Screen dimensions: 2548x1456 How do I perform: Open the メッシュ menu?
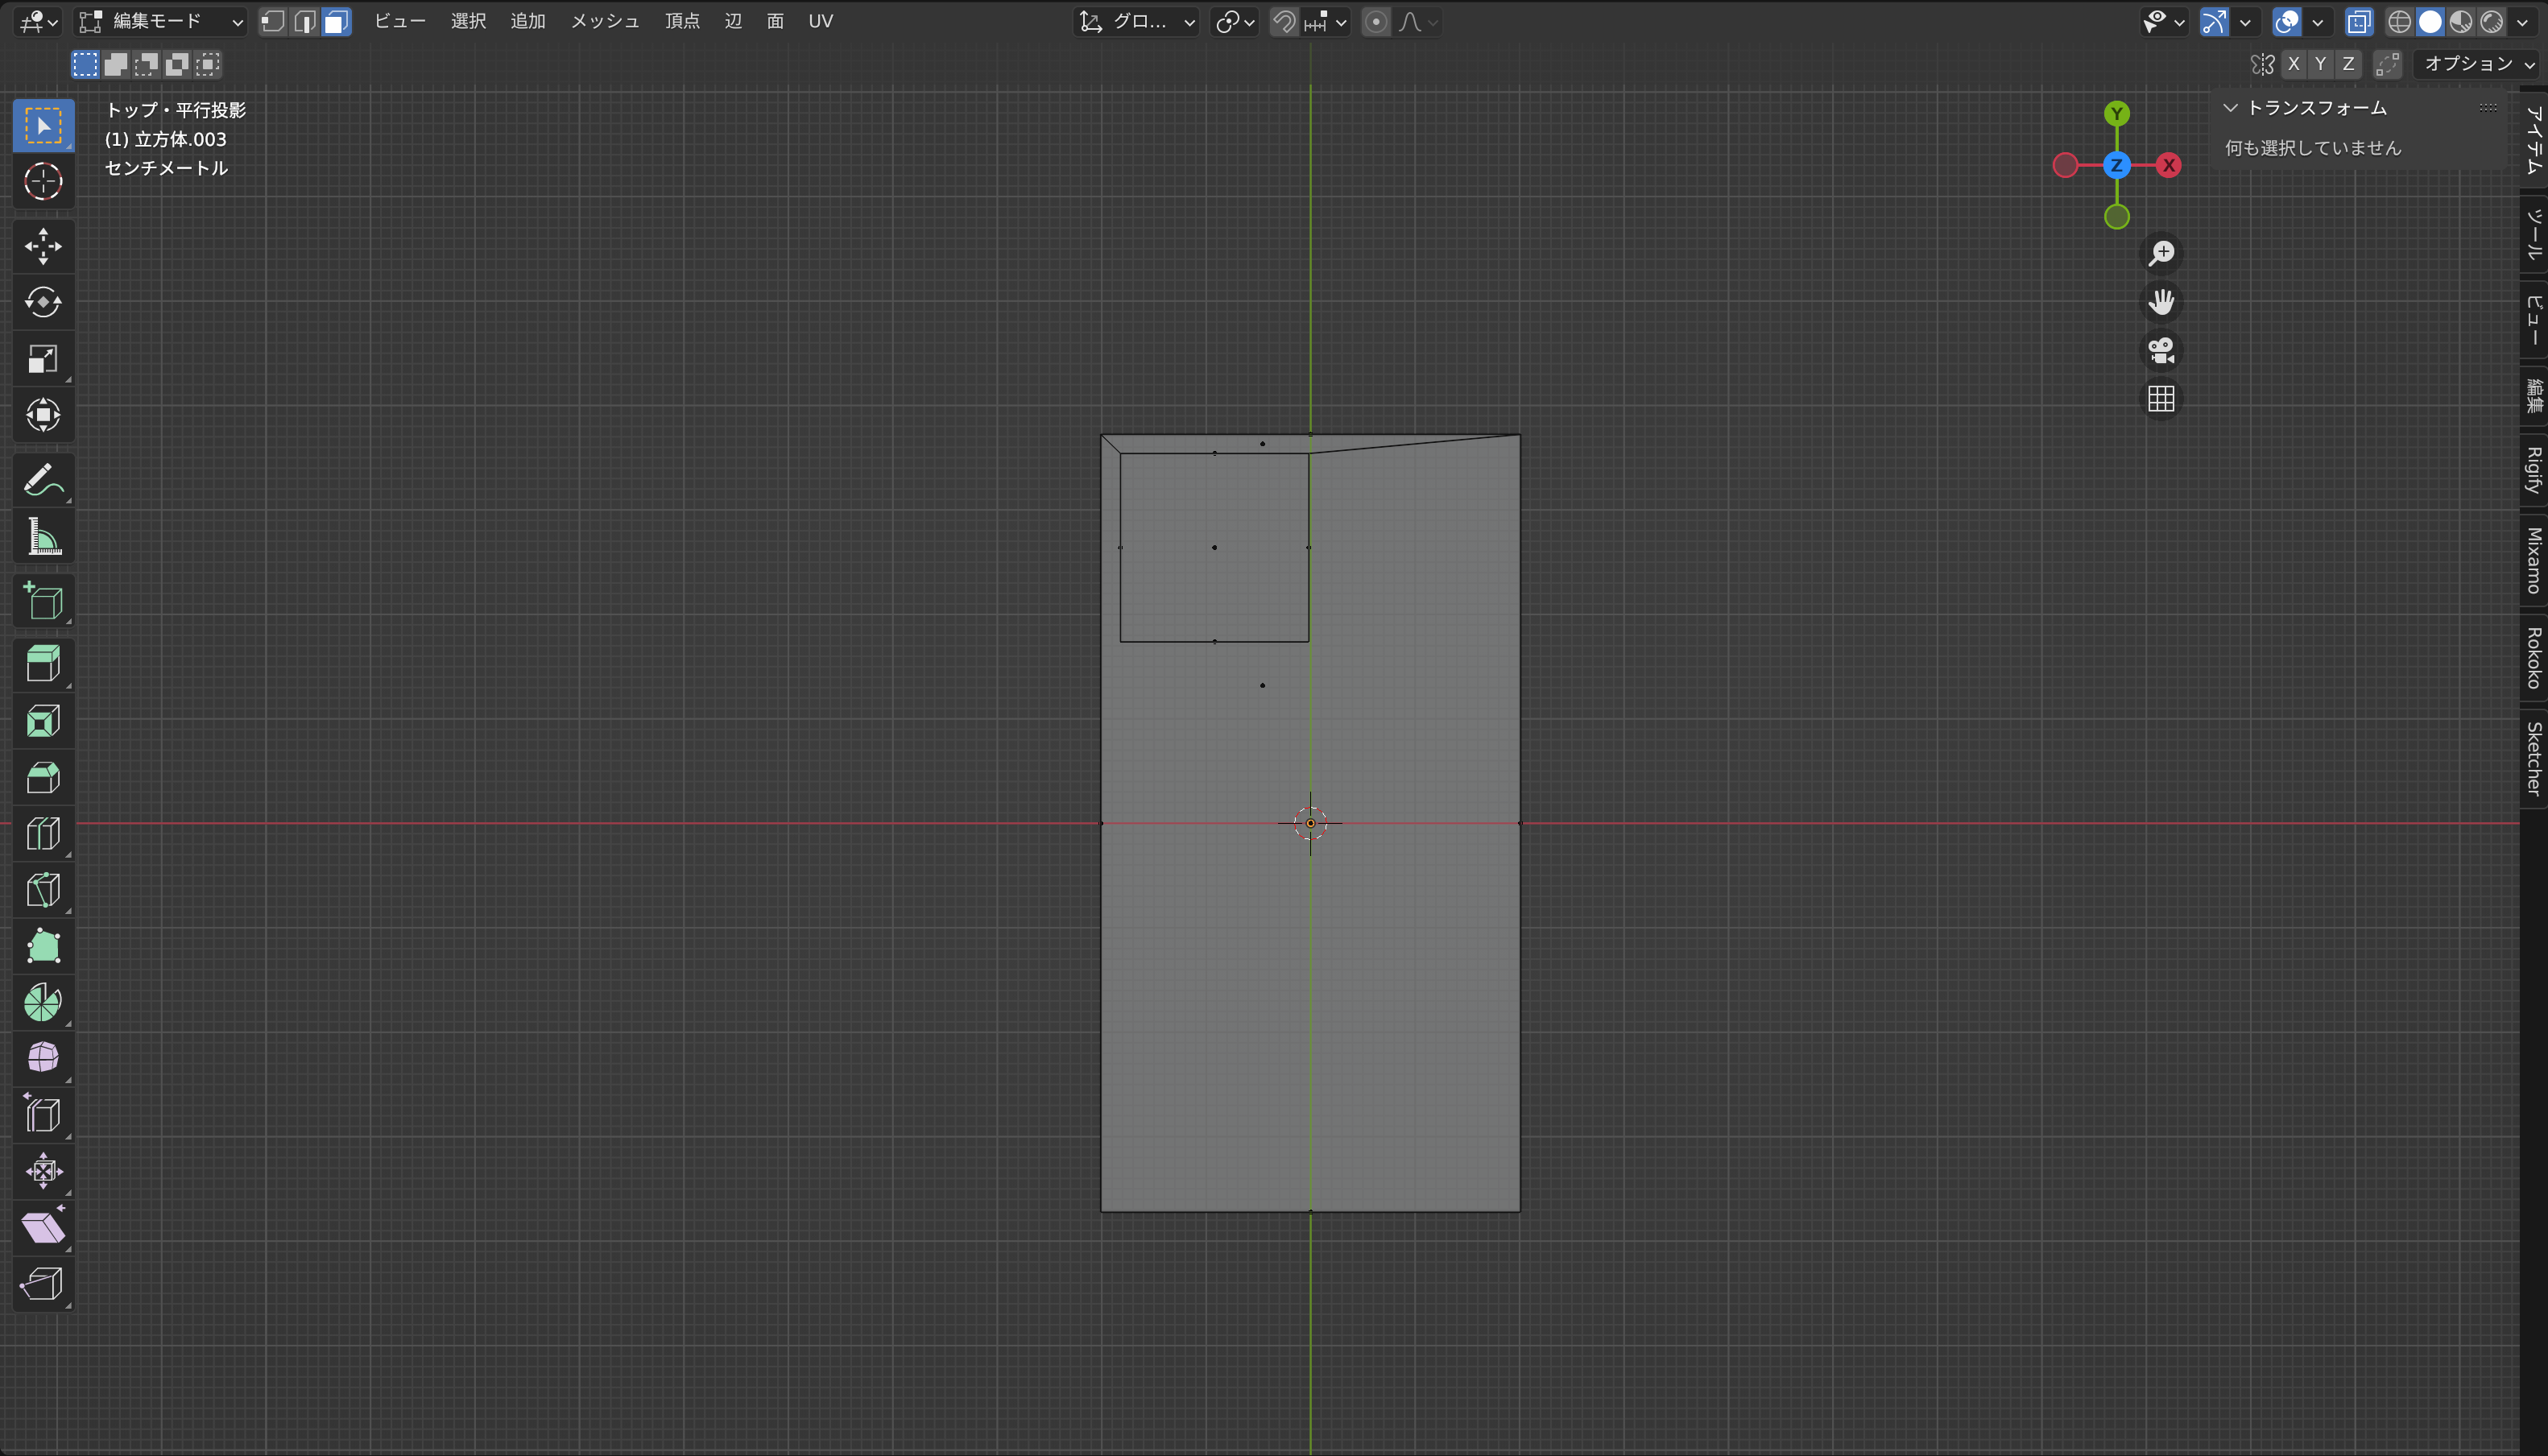tap(605, 21)
